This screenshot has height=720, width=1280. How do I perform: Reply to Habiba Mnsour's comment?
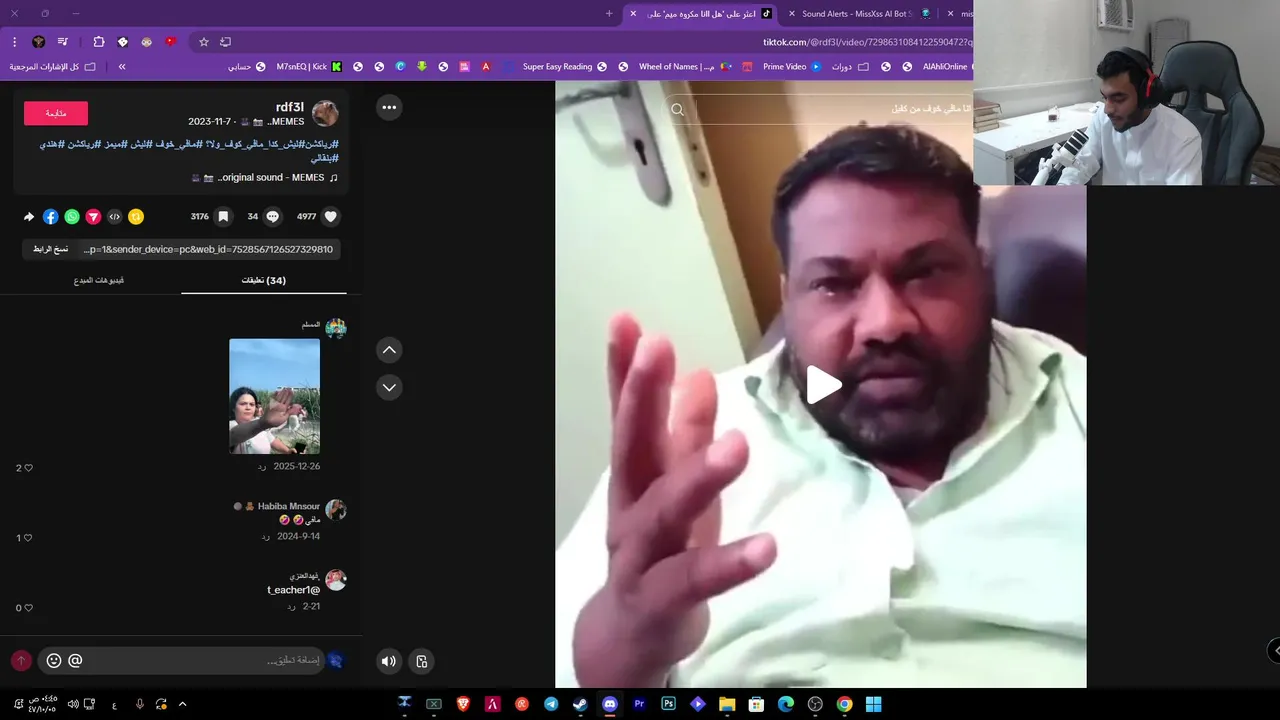point(266,537)
